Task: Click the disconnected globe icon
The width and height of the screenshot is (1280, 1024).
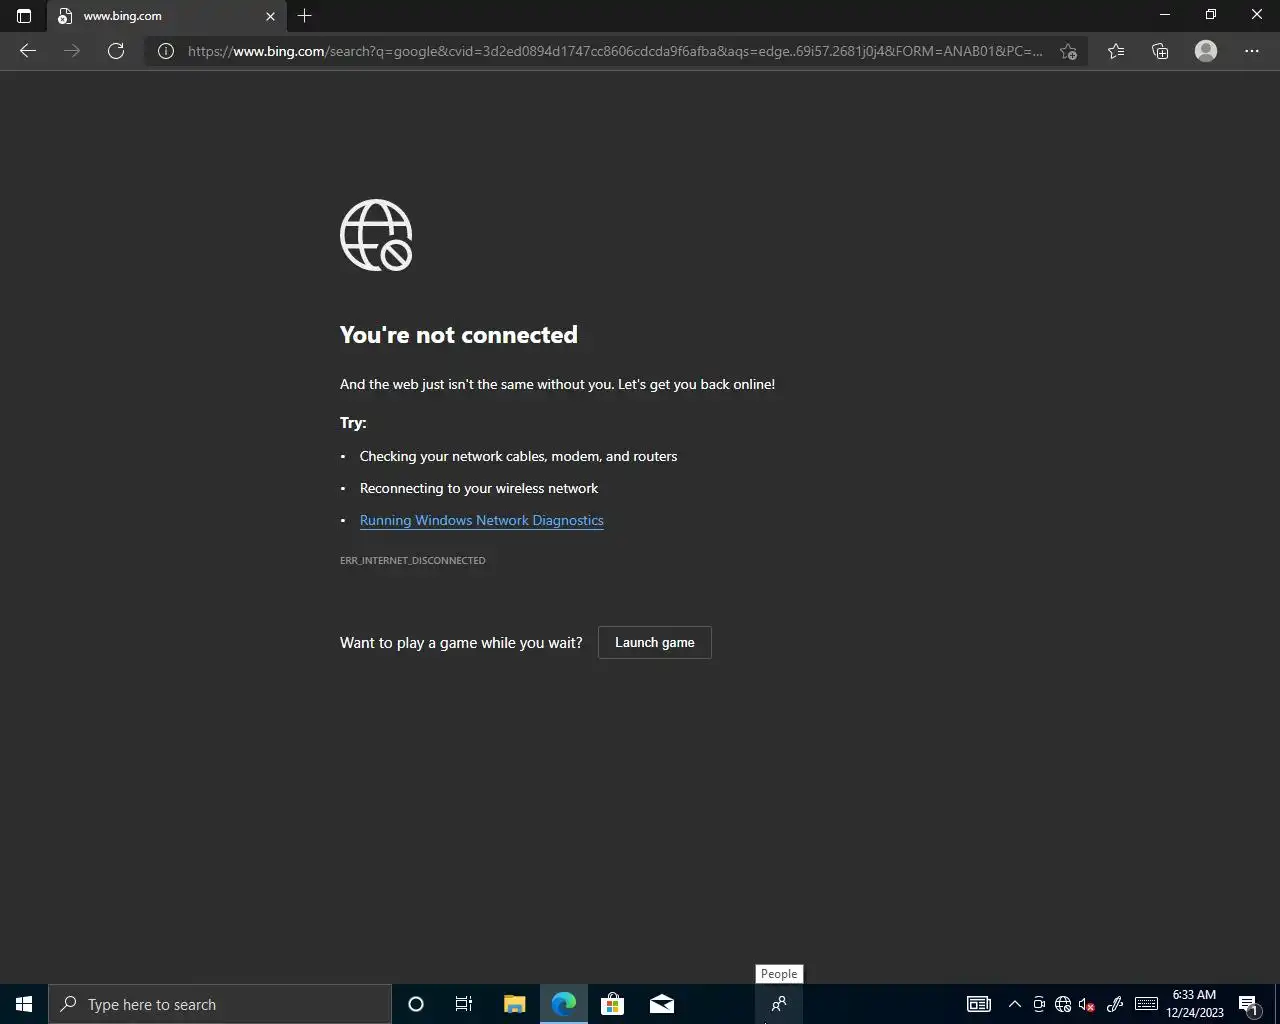Action: [376, 235]
